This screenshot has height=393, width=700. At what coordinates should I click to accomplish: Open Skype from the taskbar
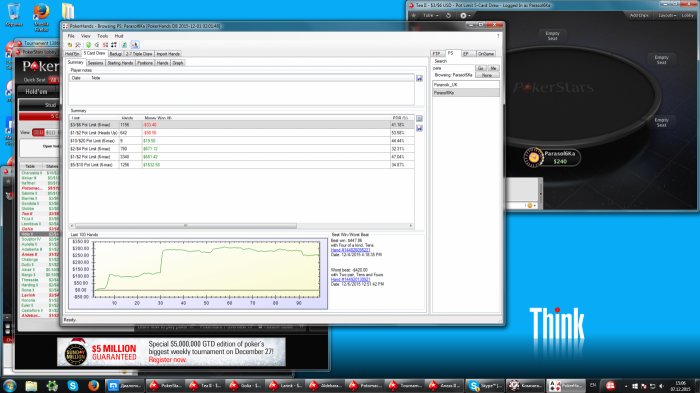(73, 385)
